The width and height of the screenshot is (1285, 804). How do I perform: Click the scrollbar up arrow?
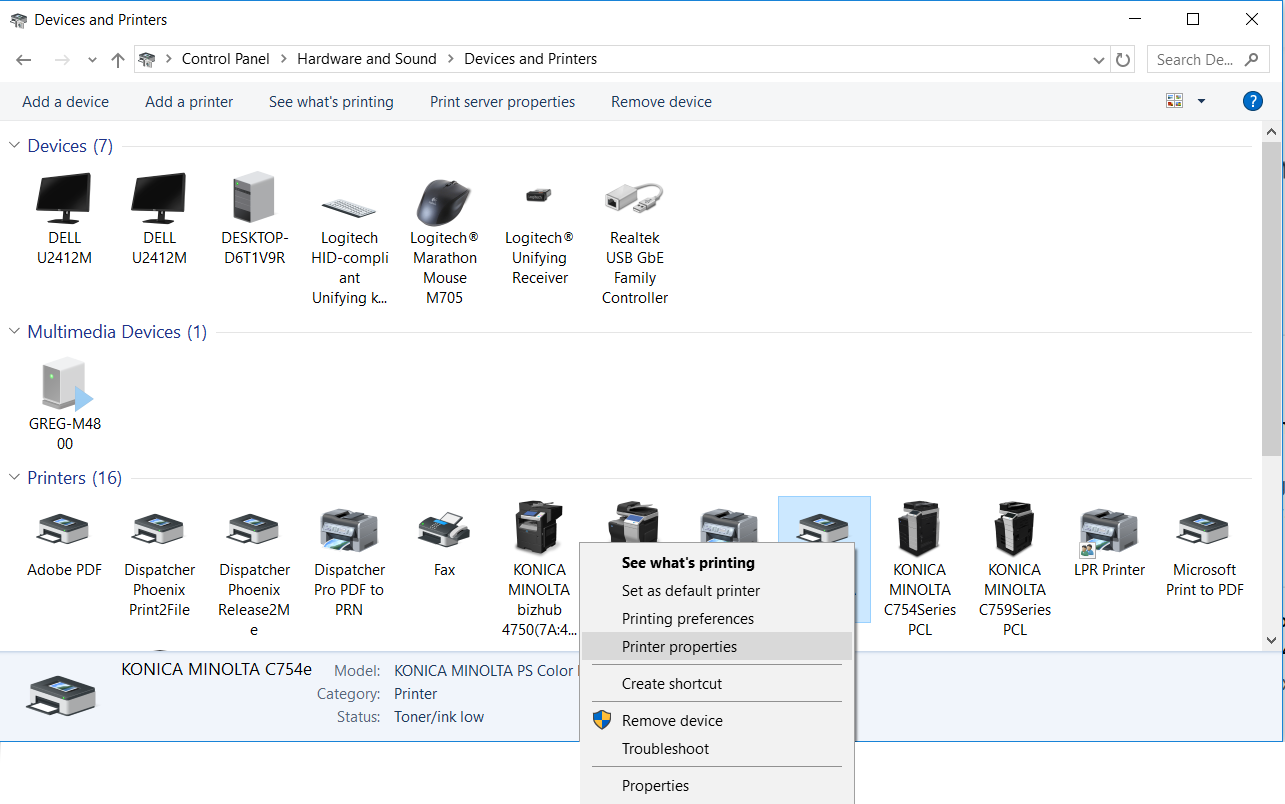click(x=1272, y=131)
